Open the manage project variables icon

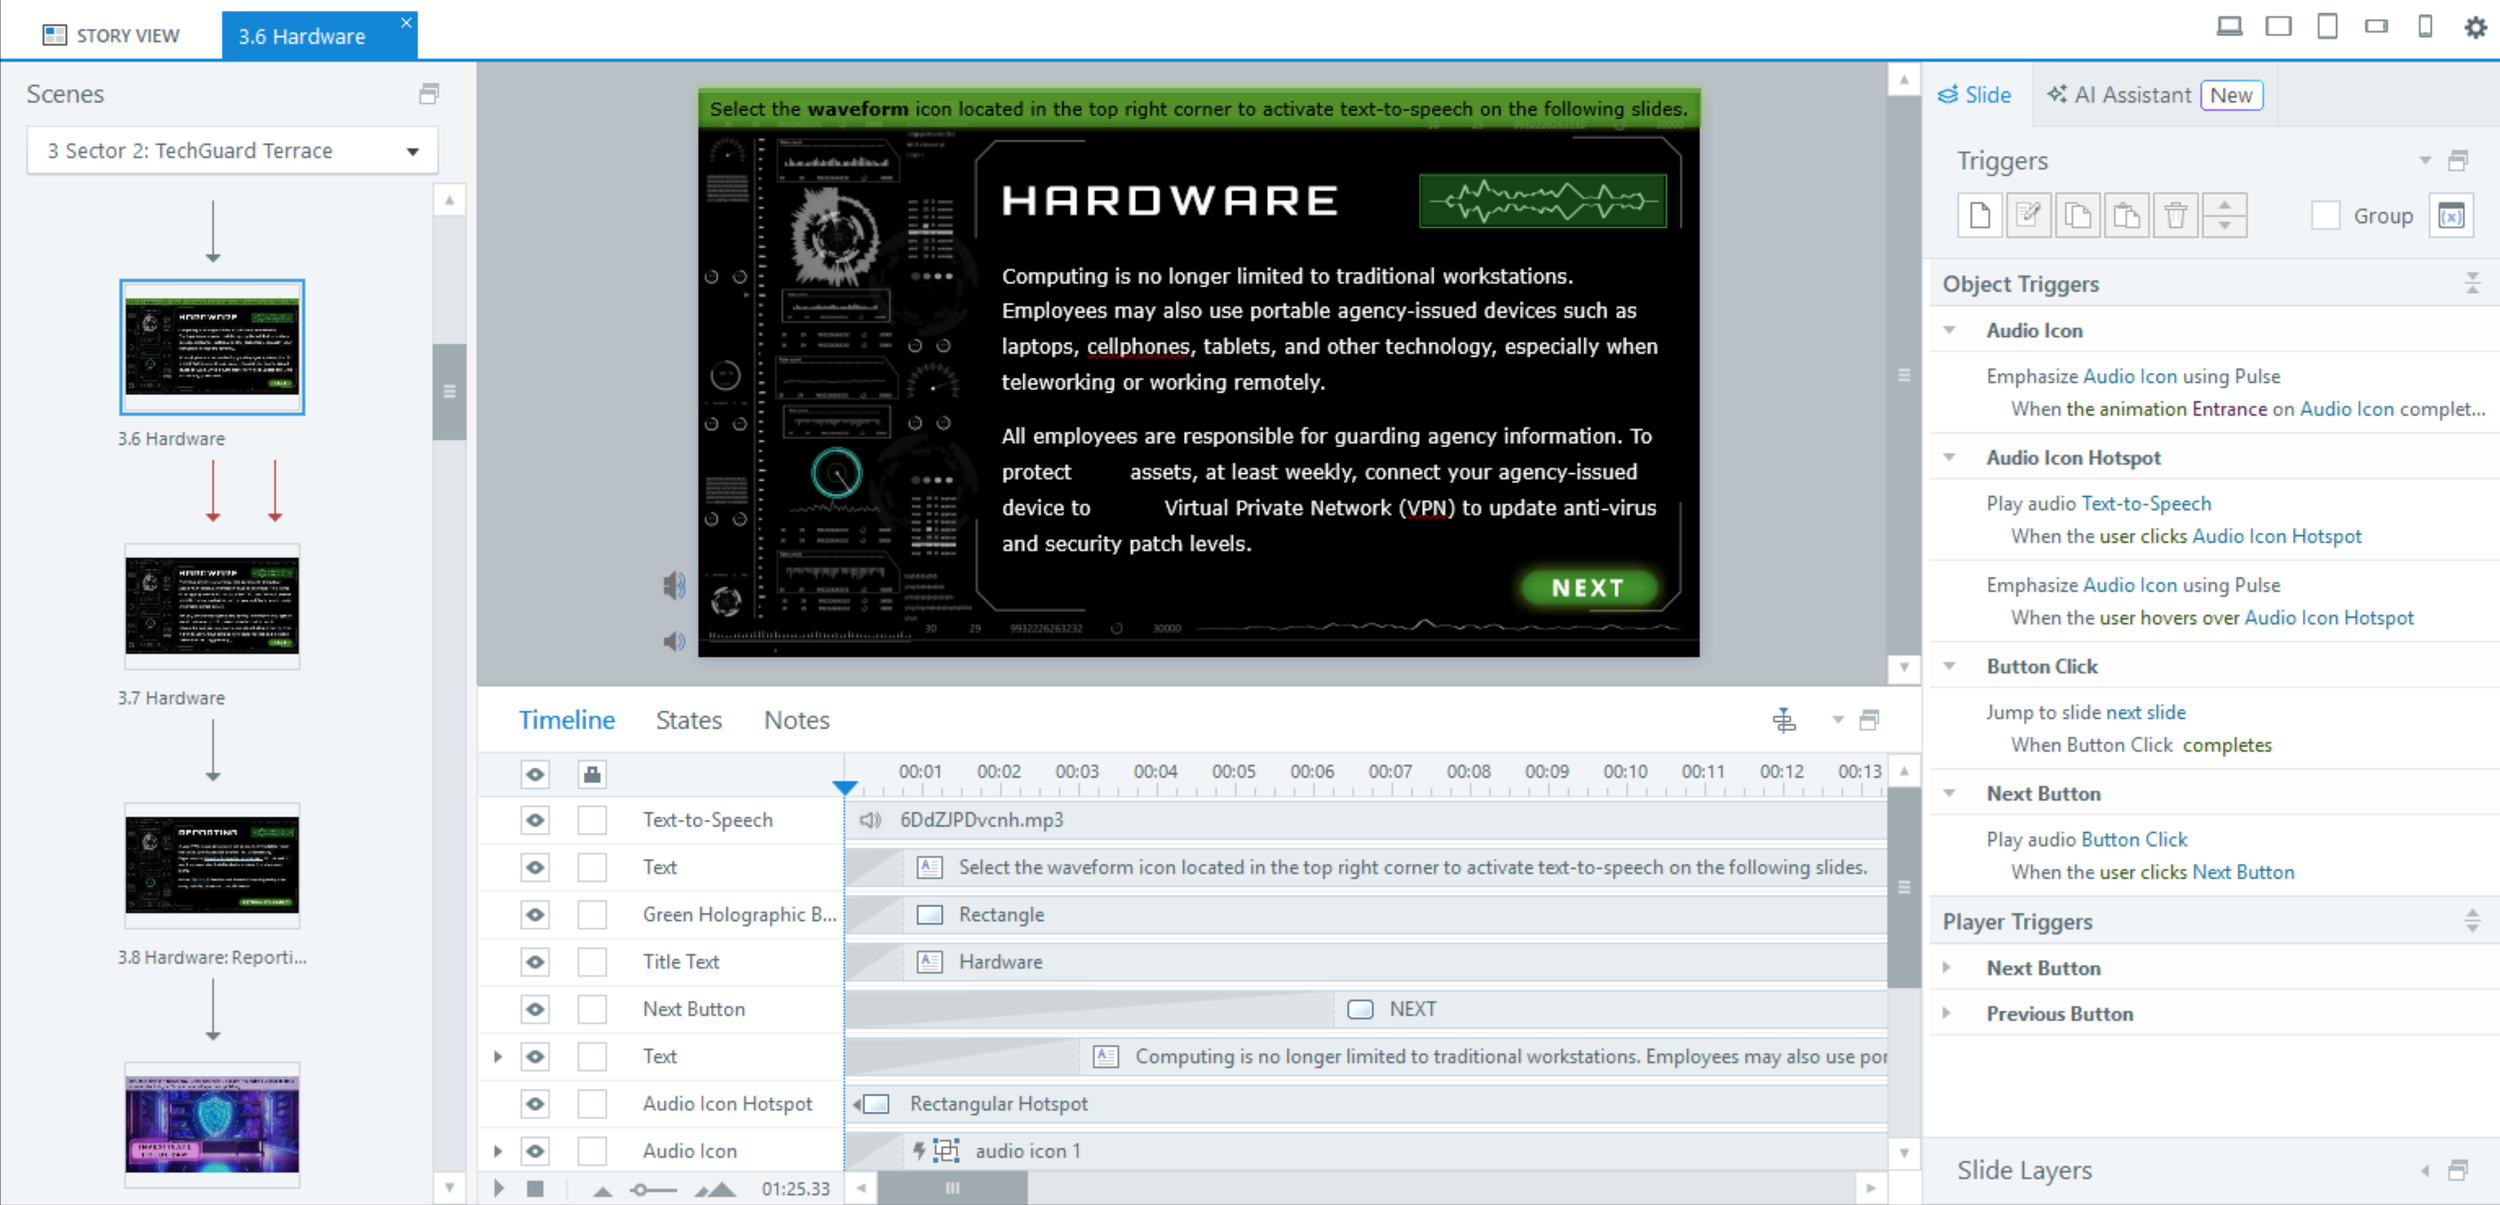point(2451,216)
